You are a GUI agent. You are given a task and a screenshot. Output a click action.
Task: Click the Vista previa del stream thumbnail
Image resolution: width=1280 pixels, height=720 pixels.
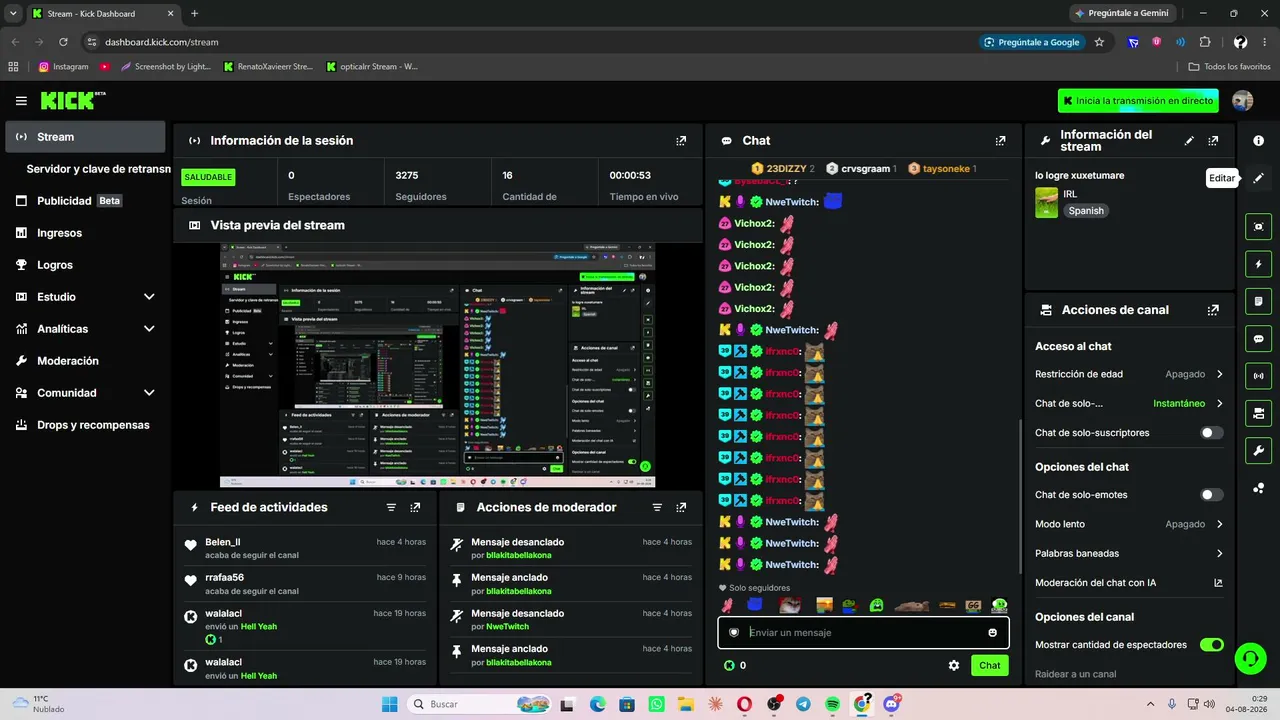coord(437,365)
